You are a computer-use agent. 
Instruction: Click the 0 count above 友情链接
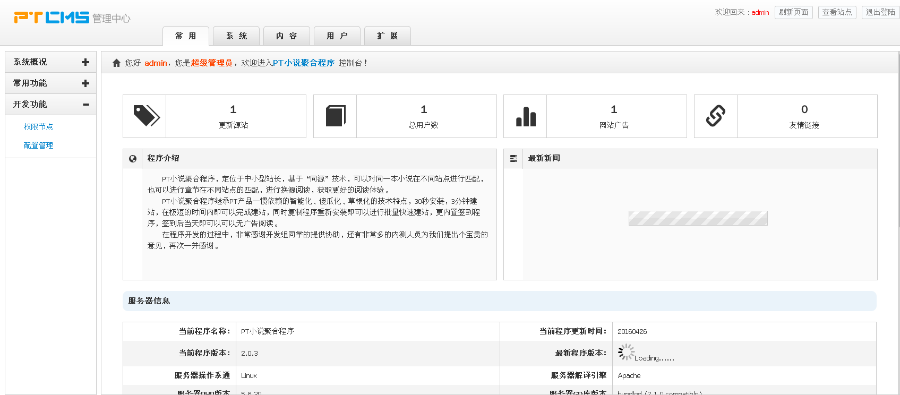tap(805, 110)
